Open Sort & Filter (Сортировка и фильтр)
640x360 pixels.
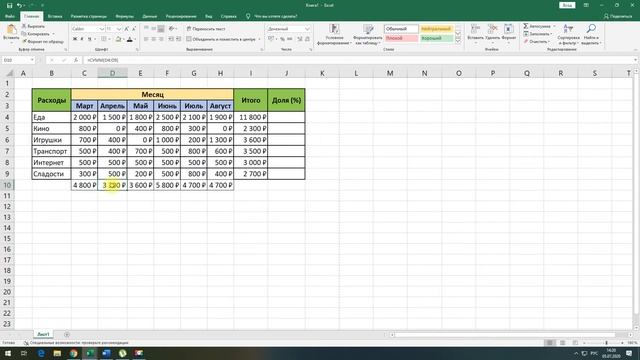coord(568,34)
